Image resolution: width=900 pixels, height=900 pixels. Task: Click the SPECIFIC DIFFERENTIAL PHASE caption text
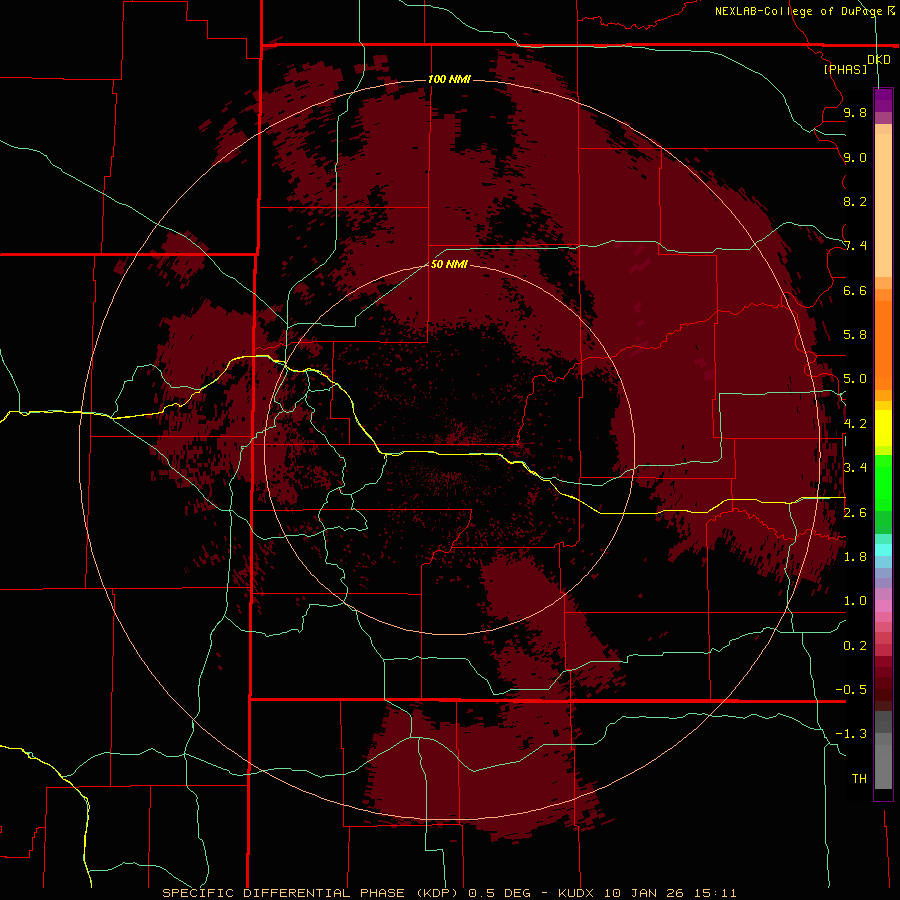click(285, 893)
